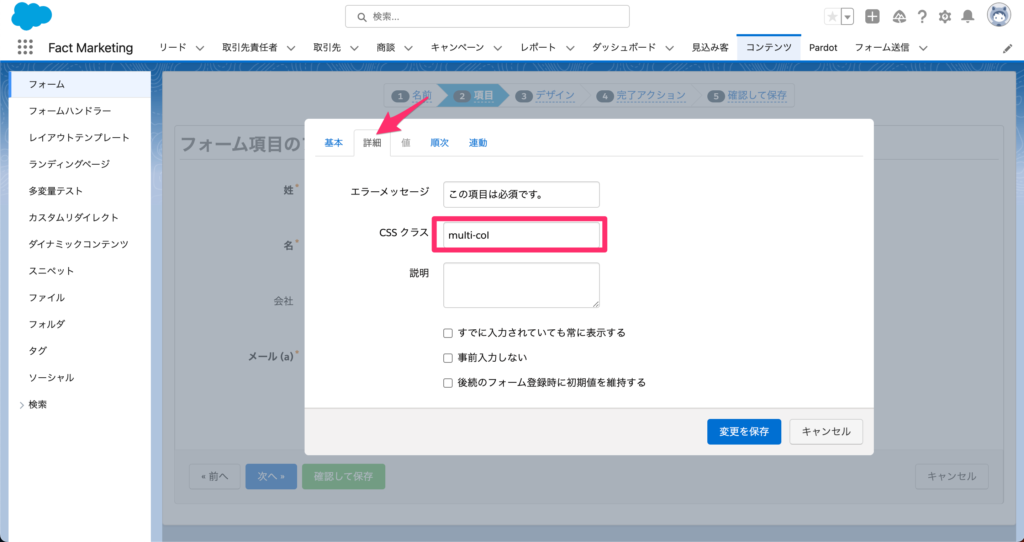The width and height of the screenshot is (1024, 542).
Task: Enable 事前入力しない checkbox
Action: click(448, 358)
